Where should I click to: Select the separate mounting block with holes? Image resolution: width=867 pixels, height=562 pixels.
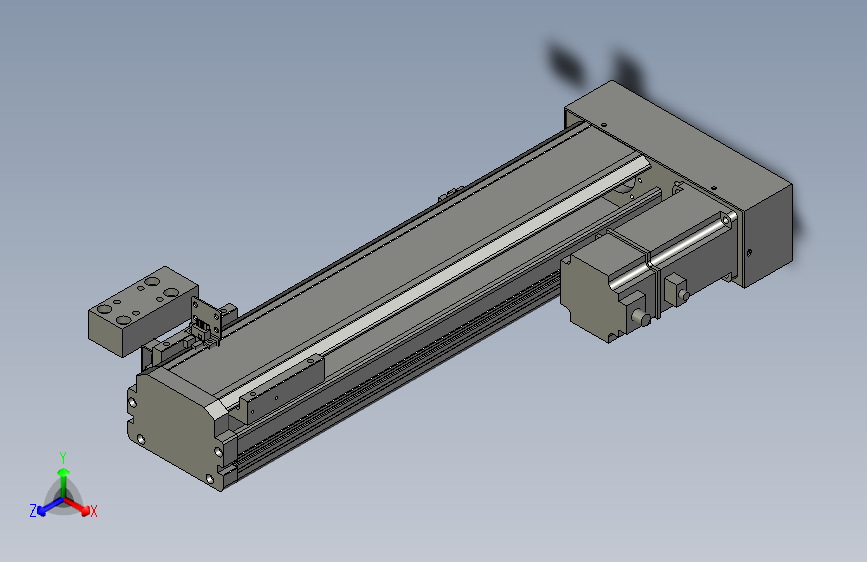[141, 310]
